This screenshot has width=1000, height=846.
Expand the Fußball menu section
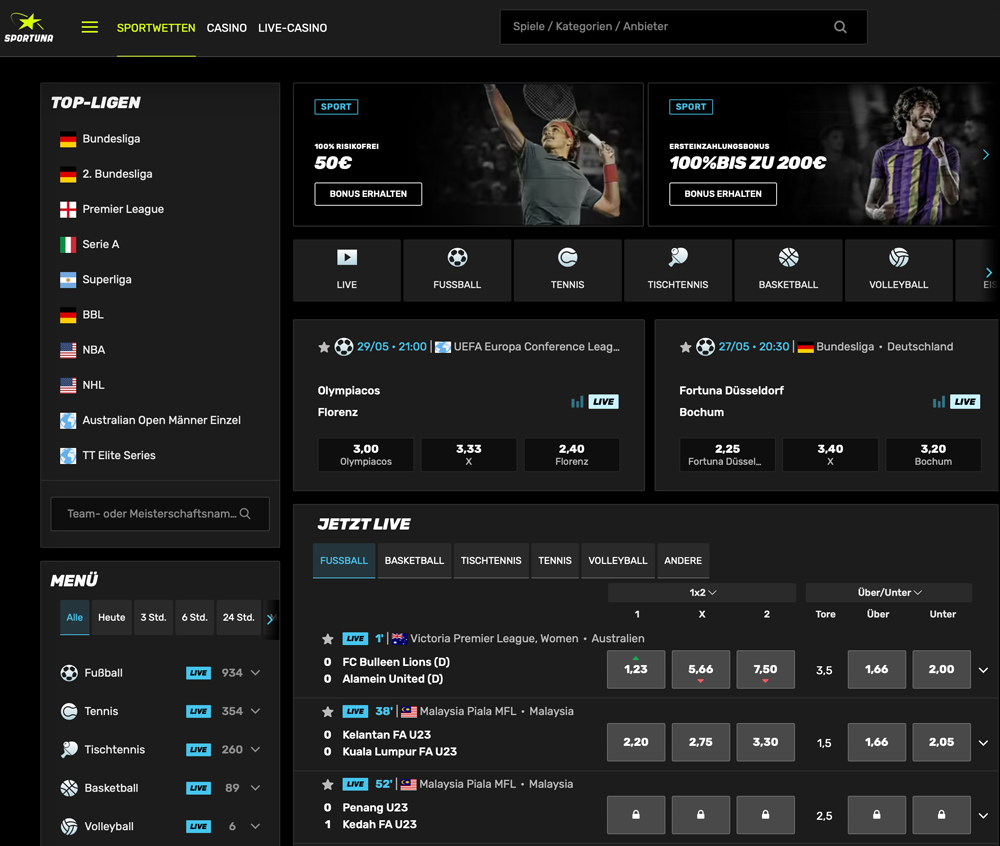pos(256,673)
